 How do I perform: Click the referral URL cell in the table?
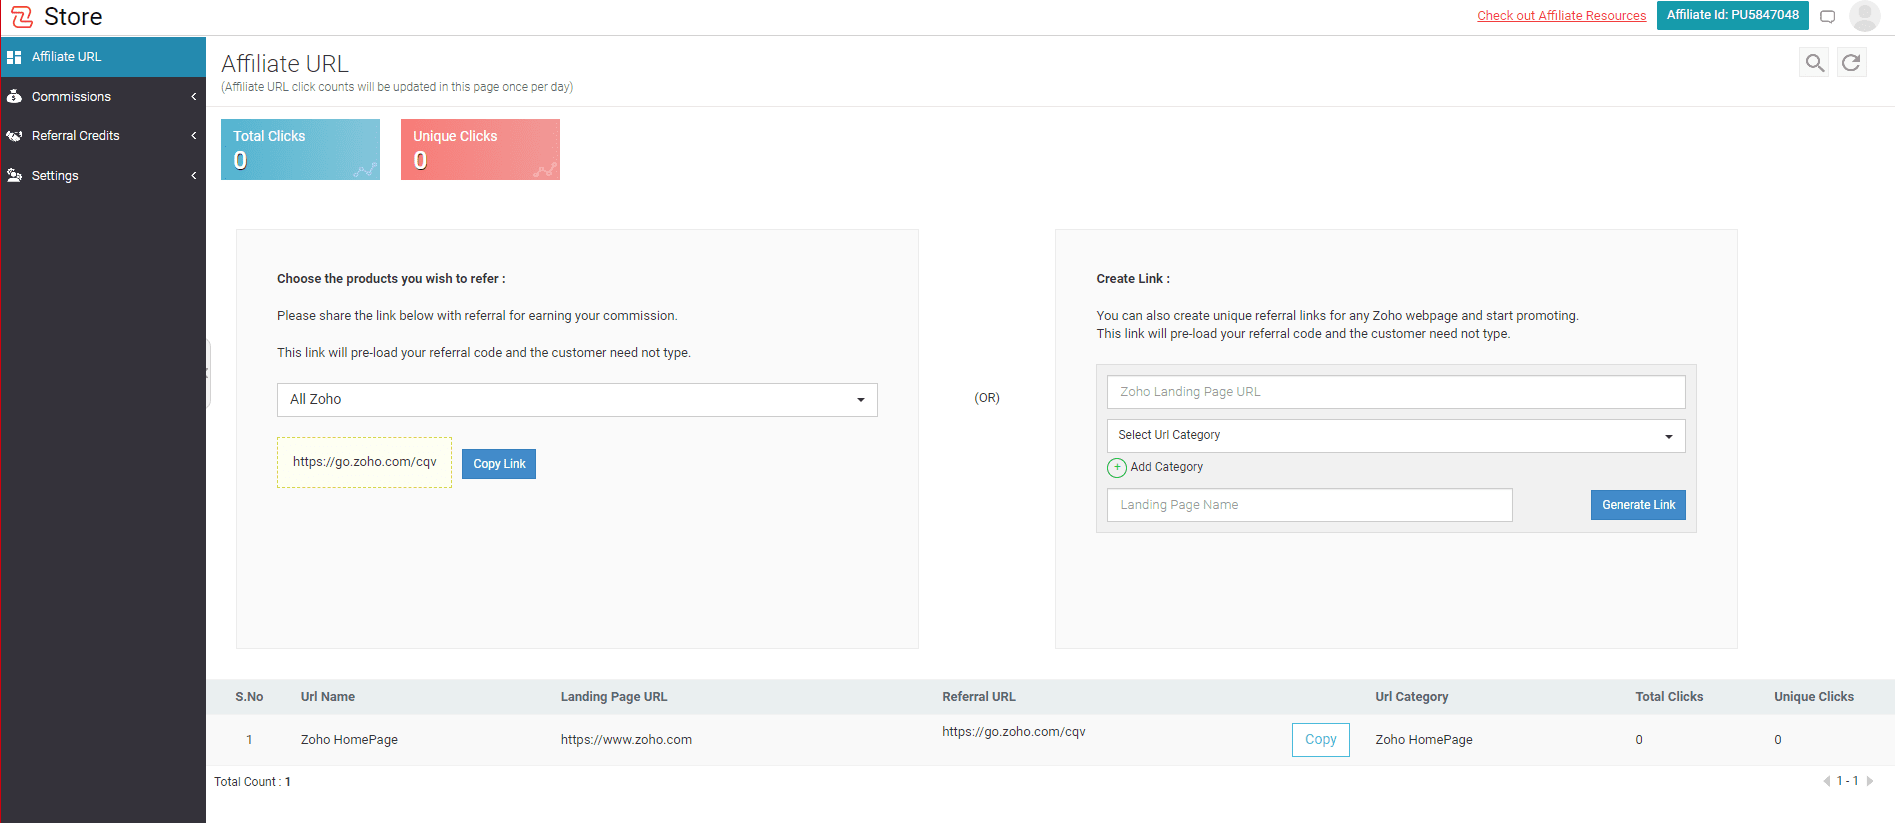(x=1014, y=732)
